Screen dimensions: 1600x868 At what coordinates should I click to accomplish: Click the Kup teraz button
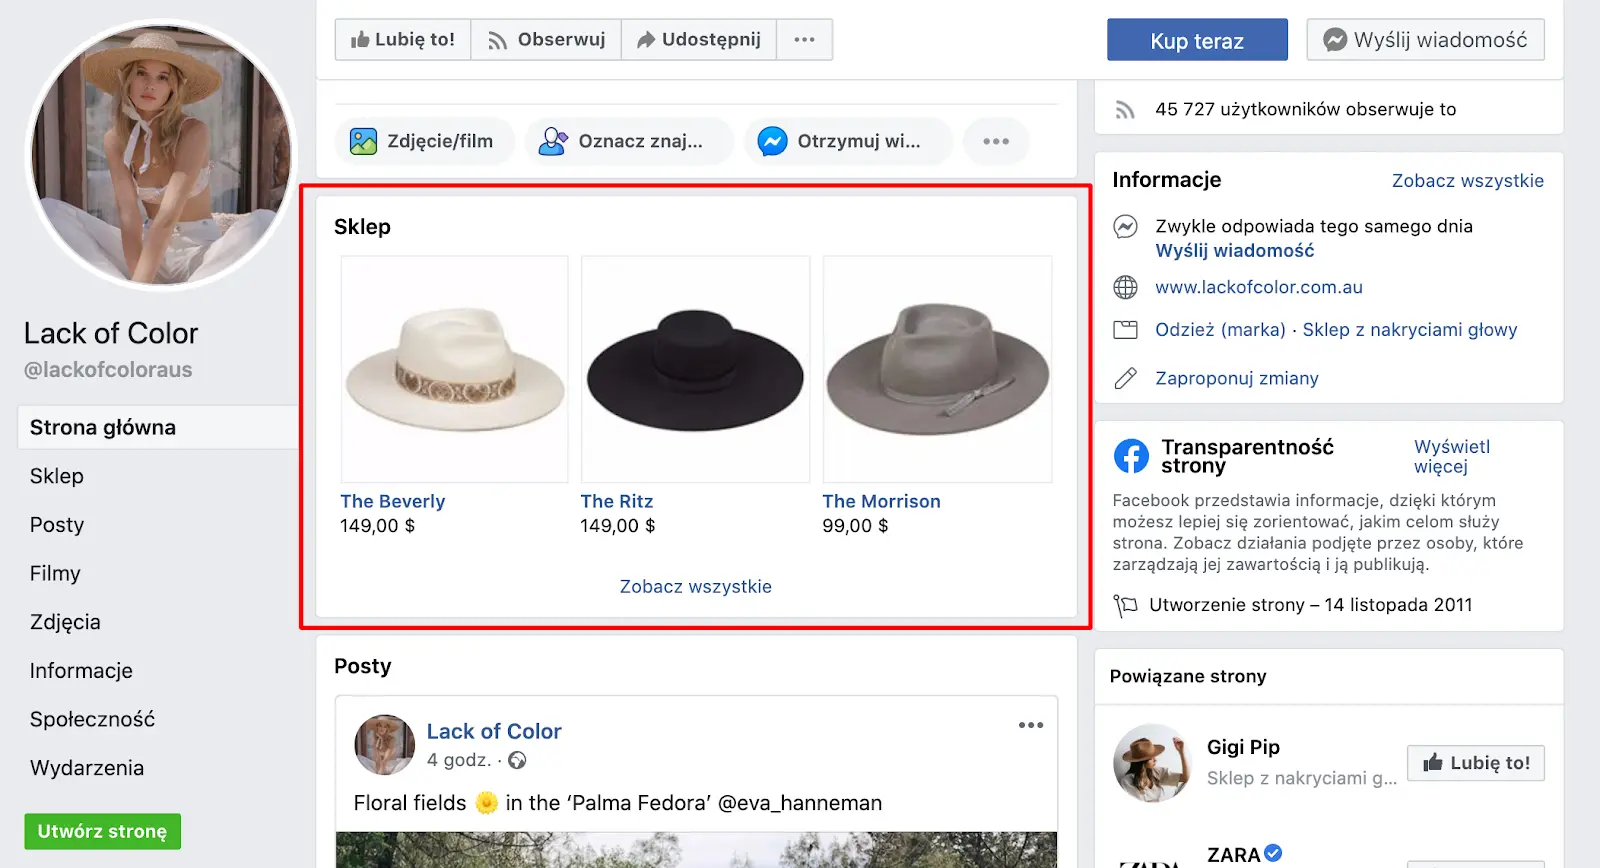[1197, 40]
